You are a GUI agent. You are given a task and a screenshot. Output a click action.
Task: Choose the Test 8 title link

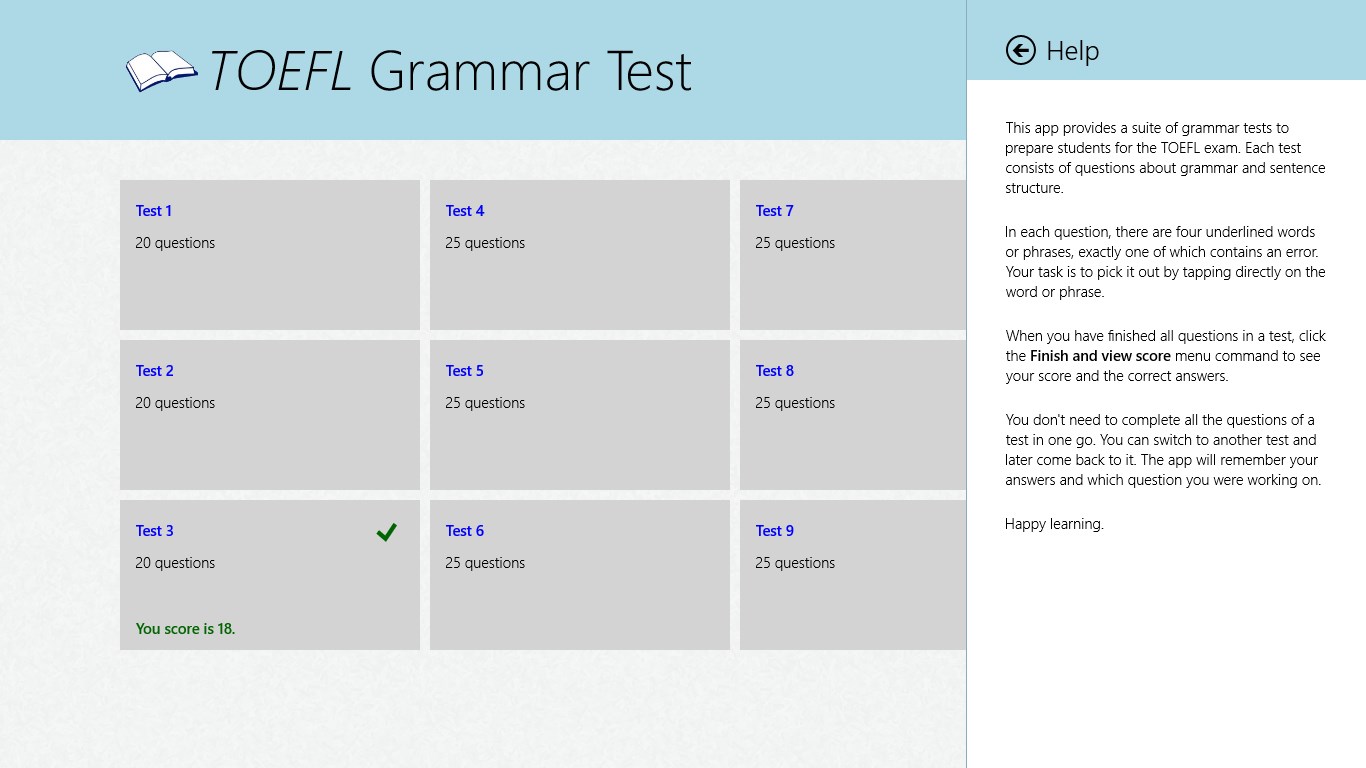[x=775, y=371]
